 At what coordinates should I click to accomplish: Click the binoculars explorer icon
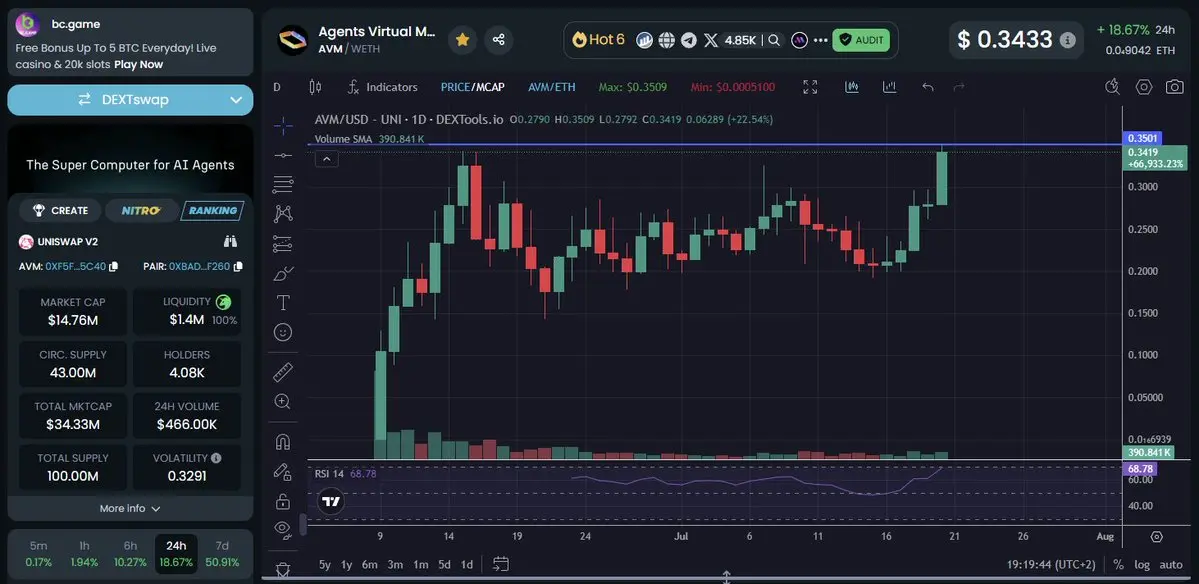(230, 242)
